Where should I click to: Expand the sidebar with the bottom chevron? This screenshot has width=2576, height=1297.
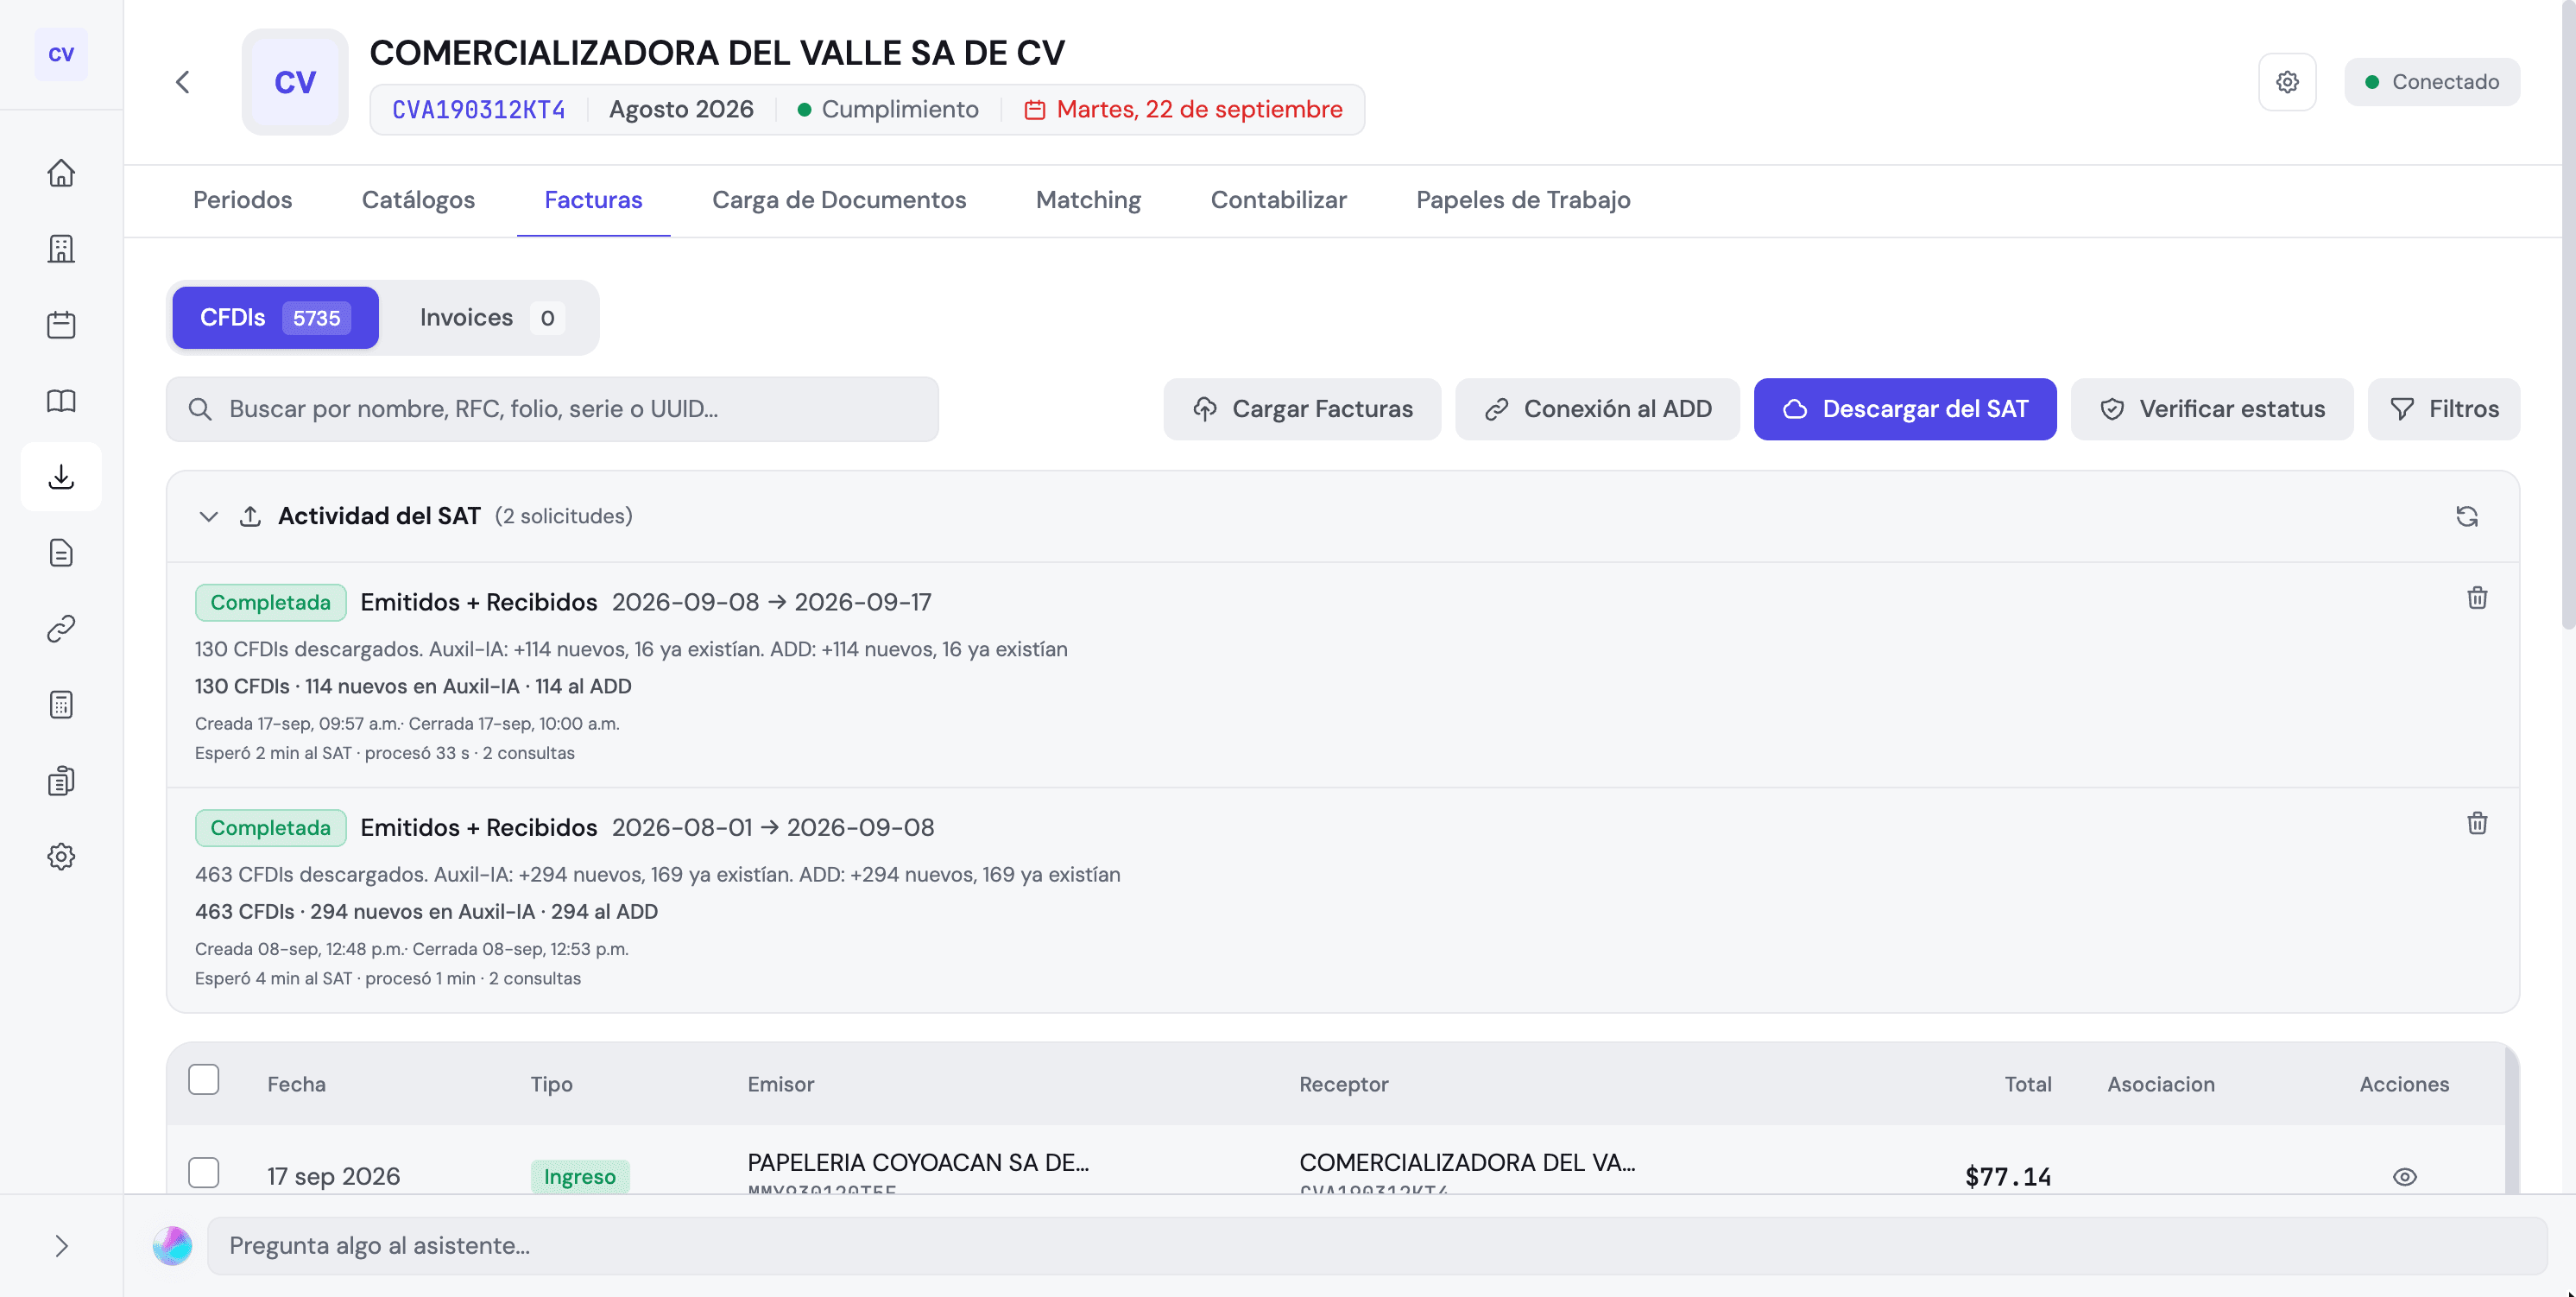click(x=61, y=1246)
